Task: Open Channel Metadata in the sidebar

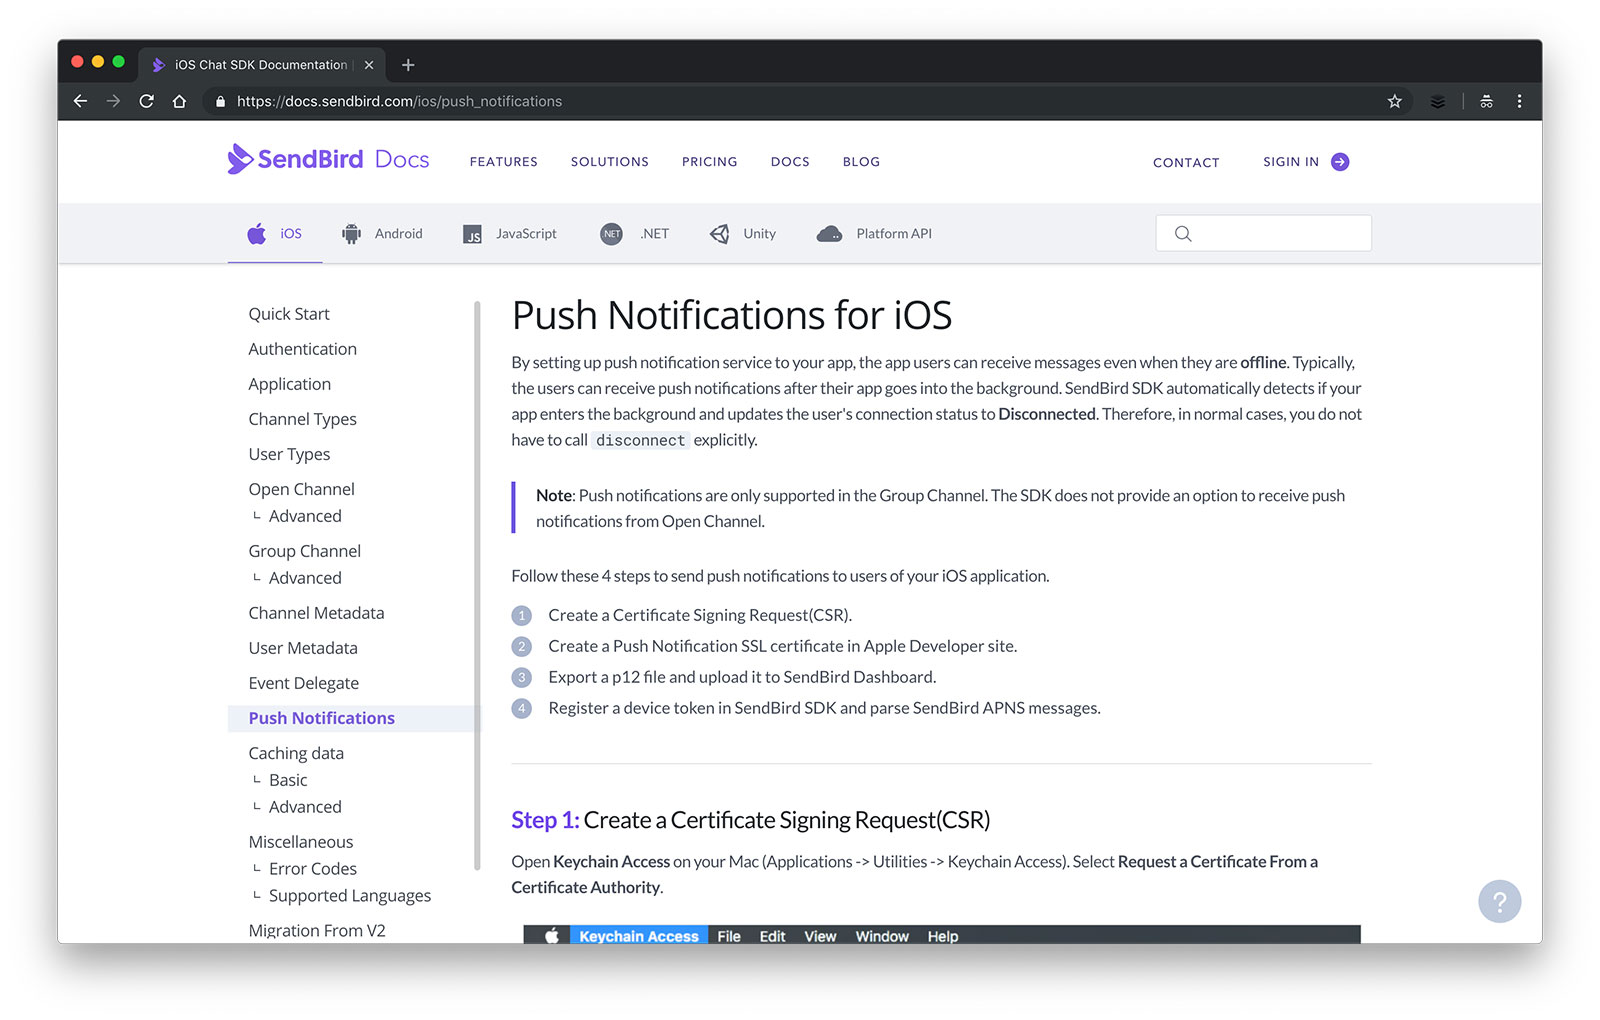Action: pos(316,613)
